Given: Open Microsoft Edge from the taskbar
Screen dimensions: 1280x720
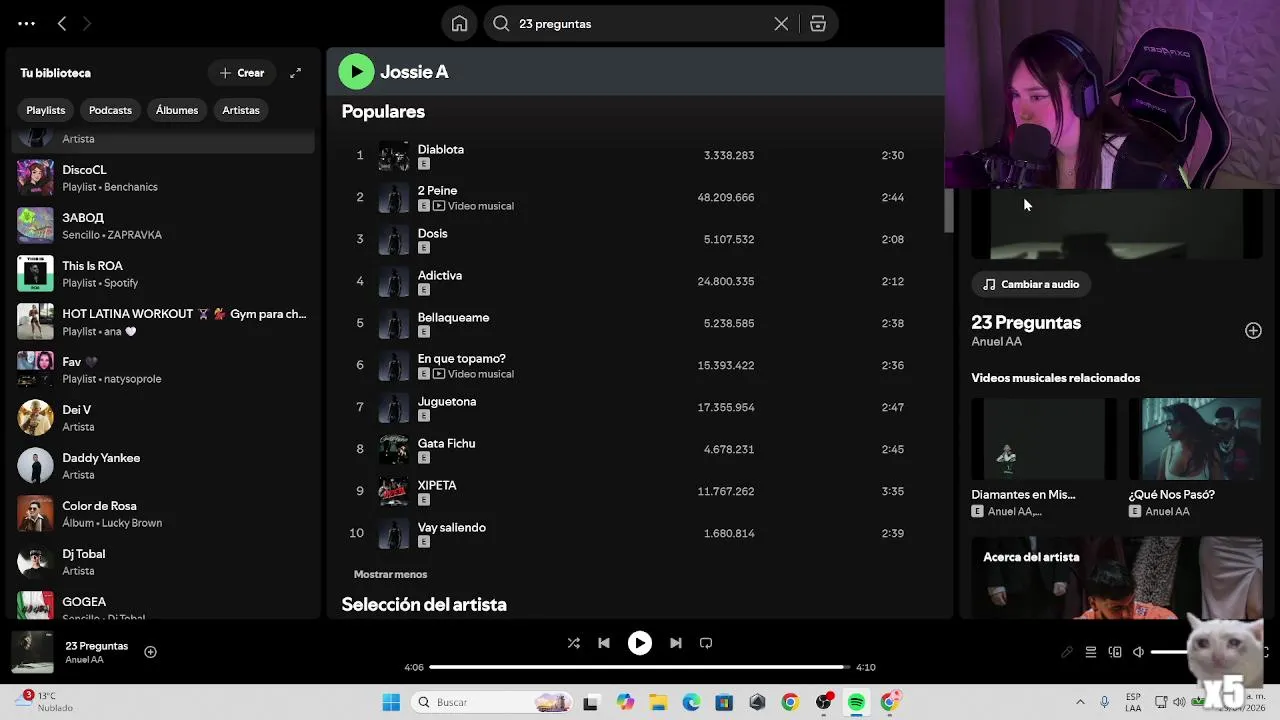Looking at the screenshot, I should click(692, 702).
